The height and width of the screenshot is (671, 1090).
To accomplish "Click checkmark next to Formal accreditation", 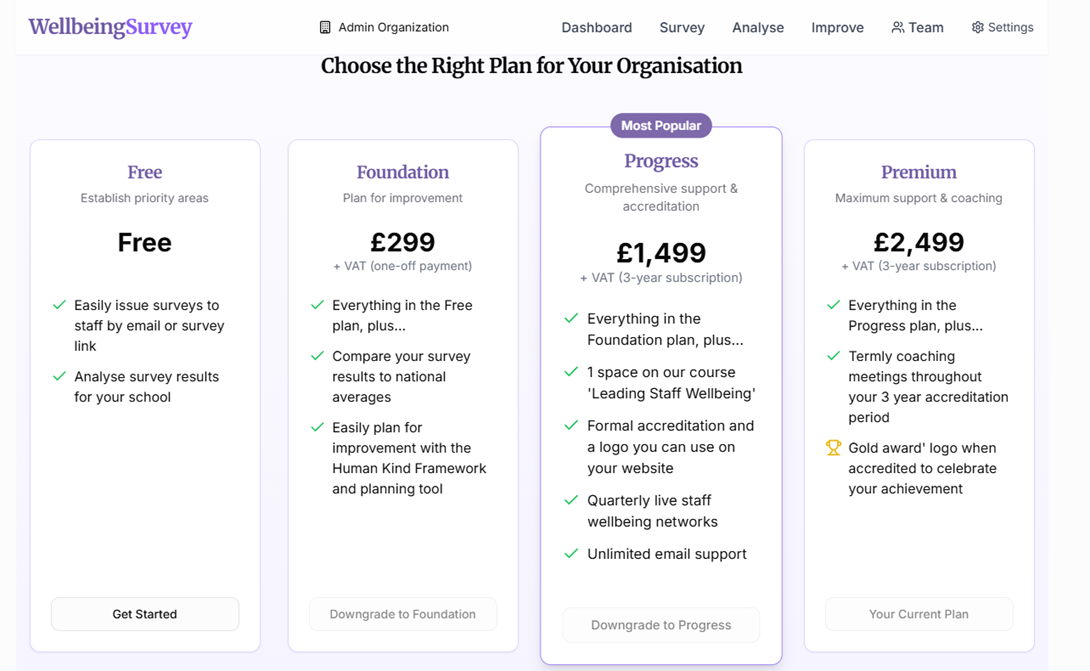I will coord(571,426).
